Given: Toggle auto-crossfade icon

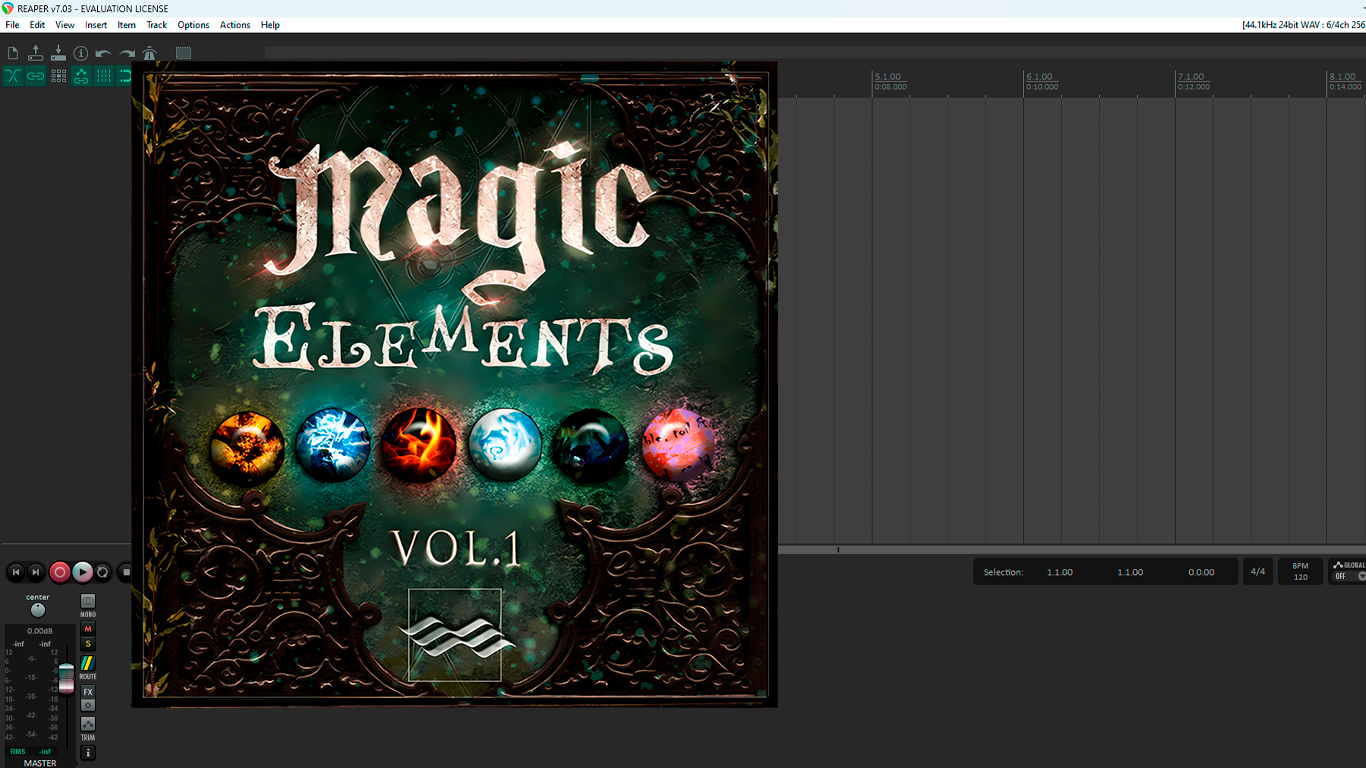Looking at the screenshot, I should [x=13, y=76].
